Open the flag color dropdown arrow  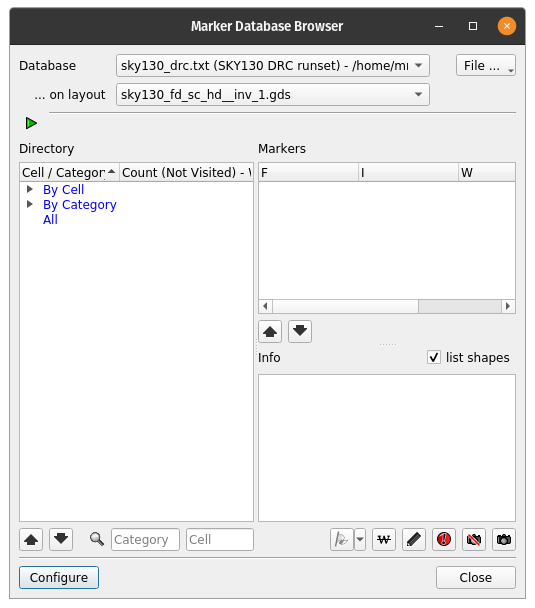[360, 539]
